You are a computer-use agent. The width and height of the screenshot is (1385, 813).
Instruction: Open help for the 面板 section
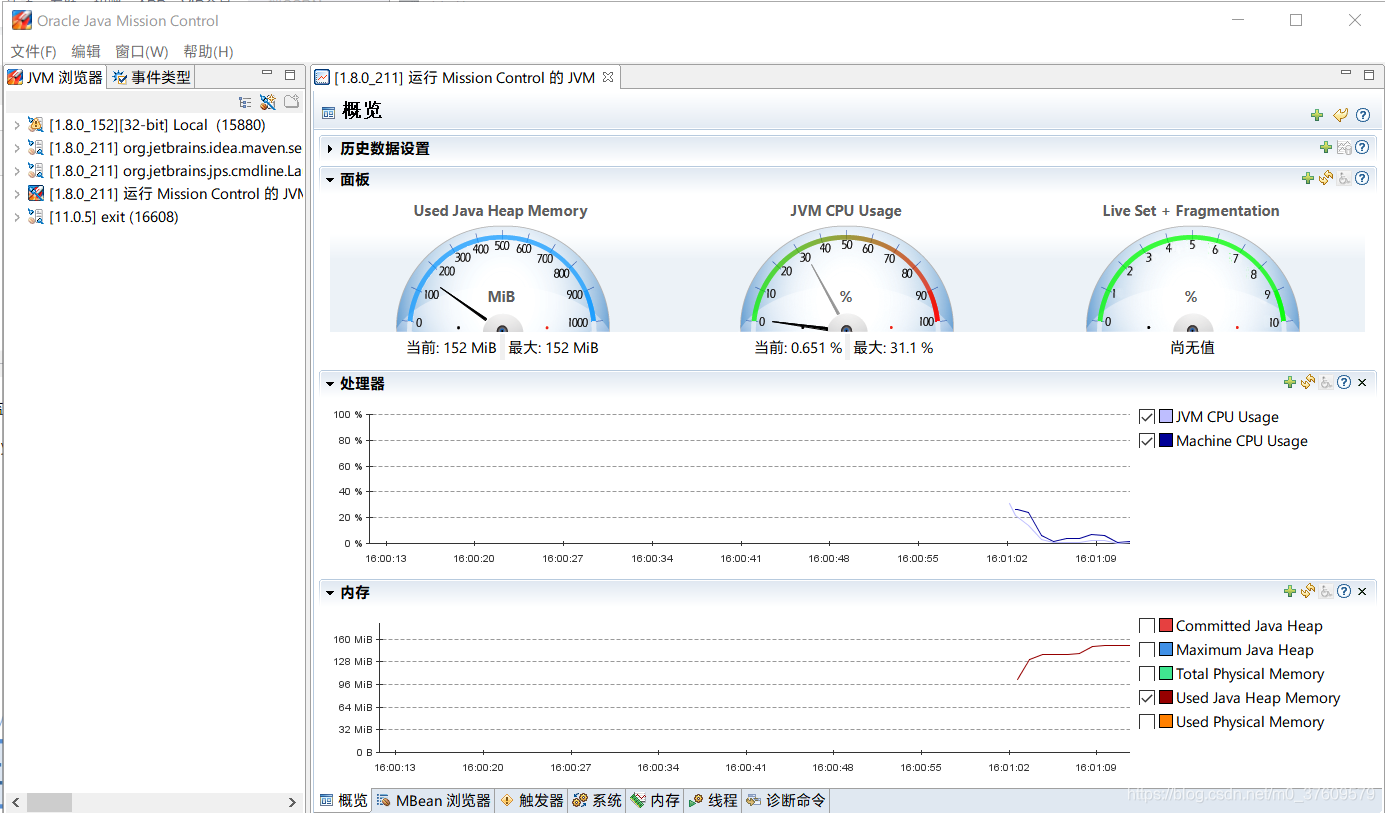pos(1362,178)
